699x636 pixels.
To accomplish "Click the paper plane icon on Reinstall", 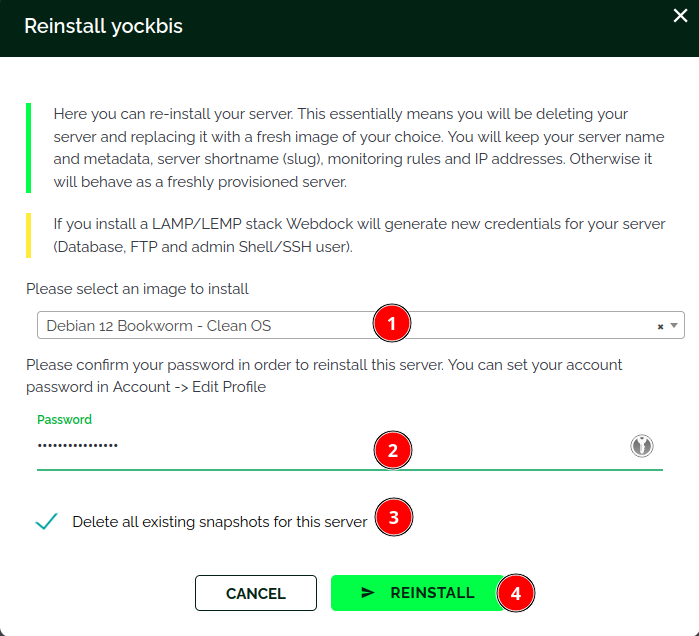I will coord(368,593).
